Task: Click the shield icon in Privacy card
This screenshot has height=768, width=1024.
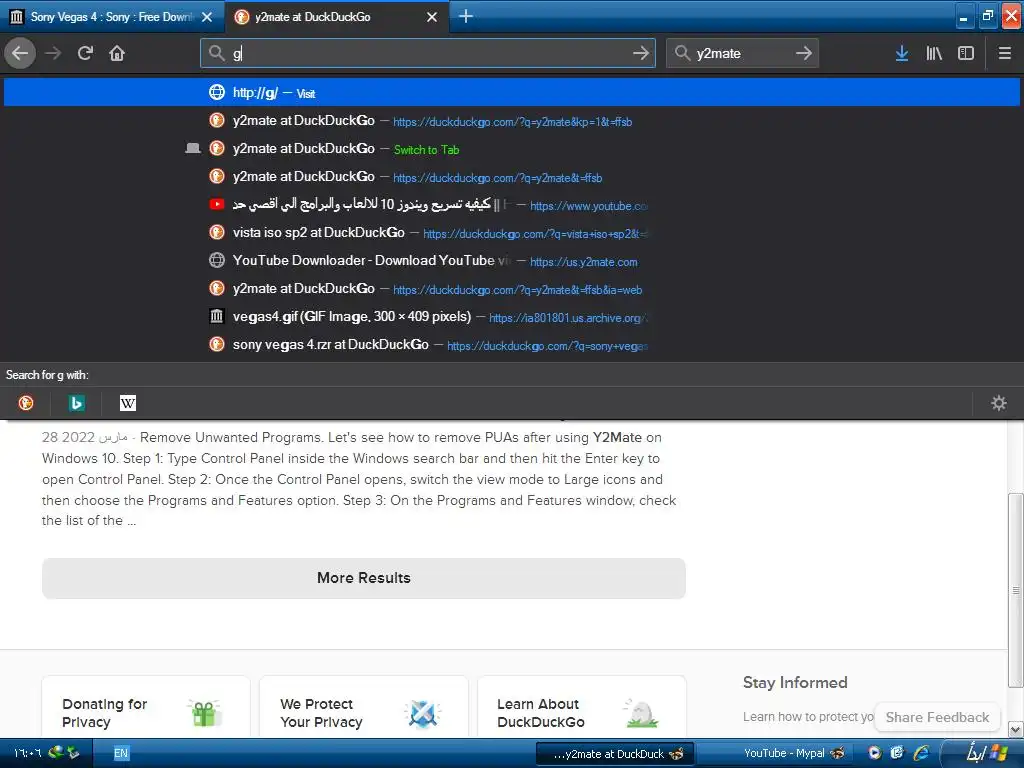Action: 423,712
